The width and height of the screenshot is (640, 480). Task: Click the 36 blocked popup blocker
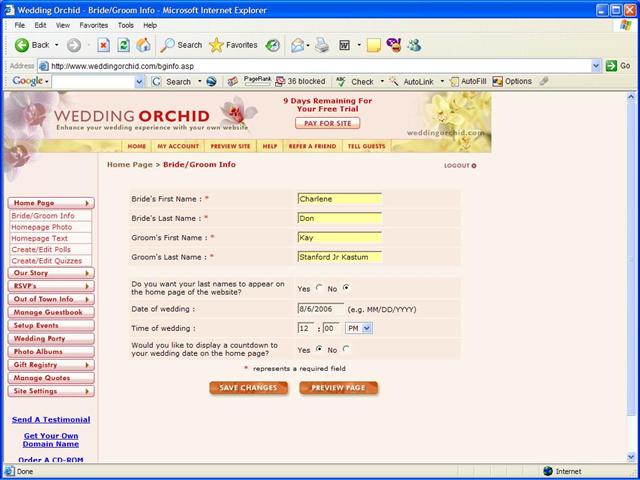(x=300, y=81)
